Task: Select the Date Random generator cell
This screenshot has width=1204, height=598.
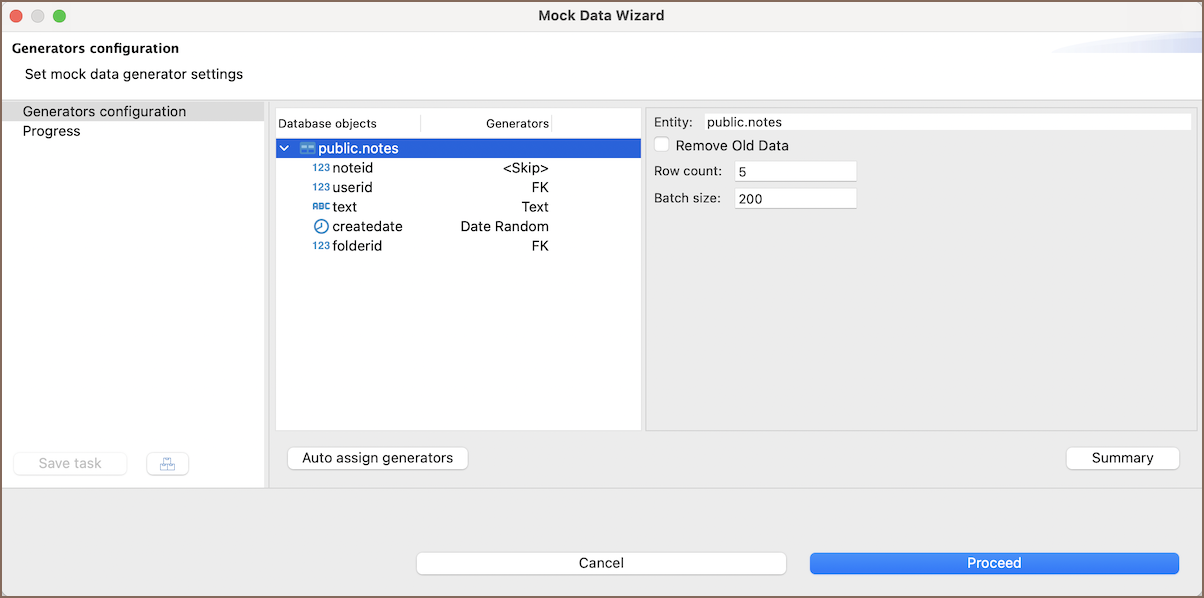Action: [504, 226]
